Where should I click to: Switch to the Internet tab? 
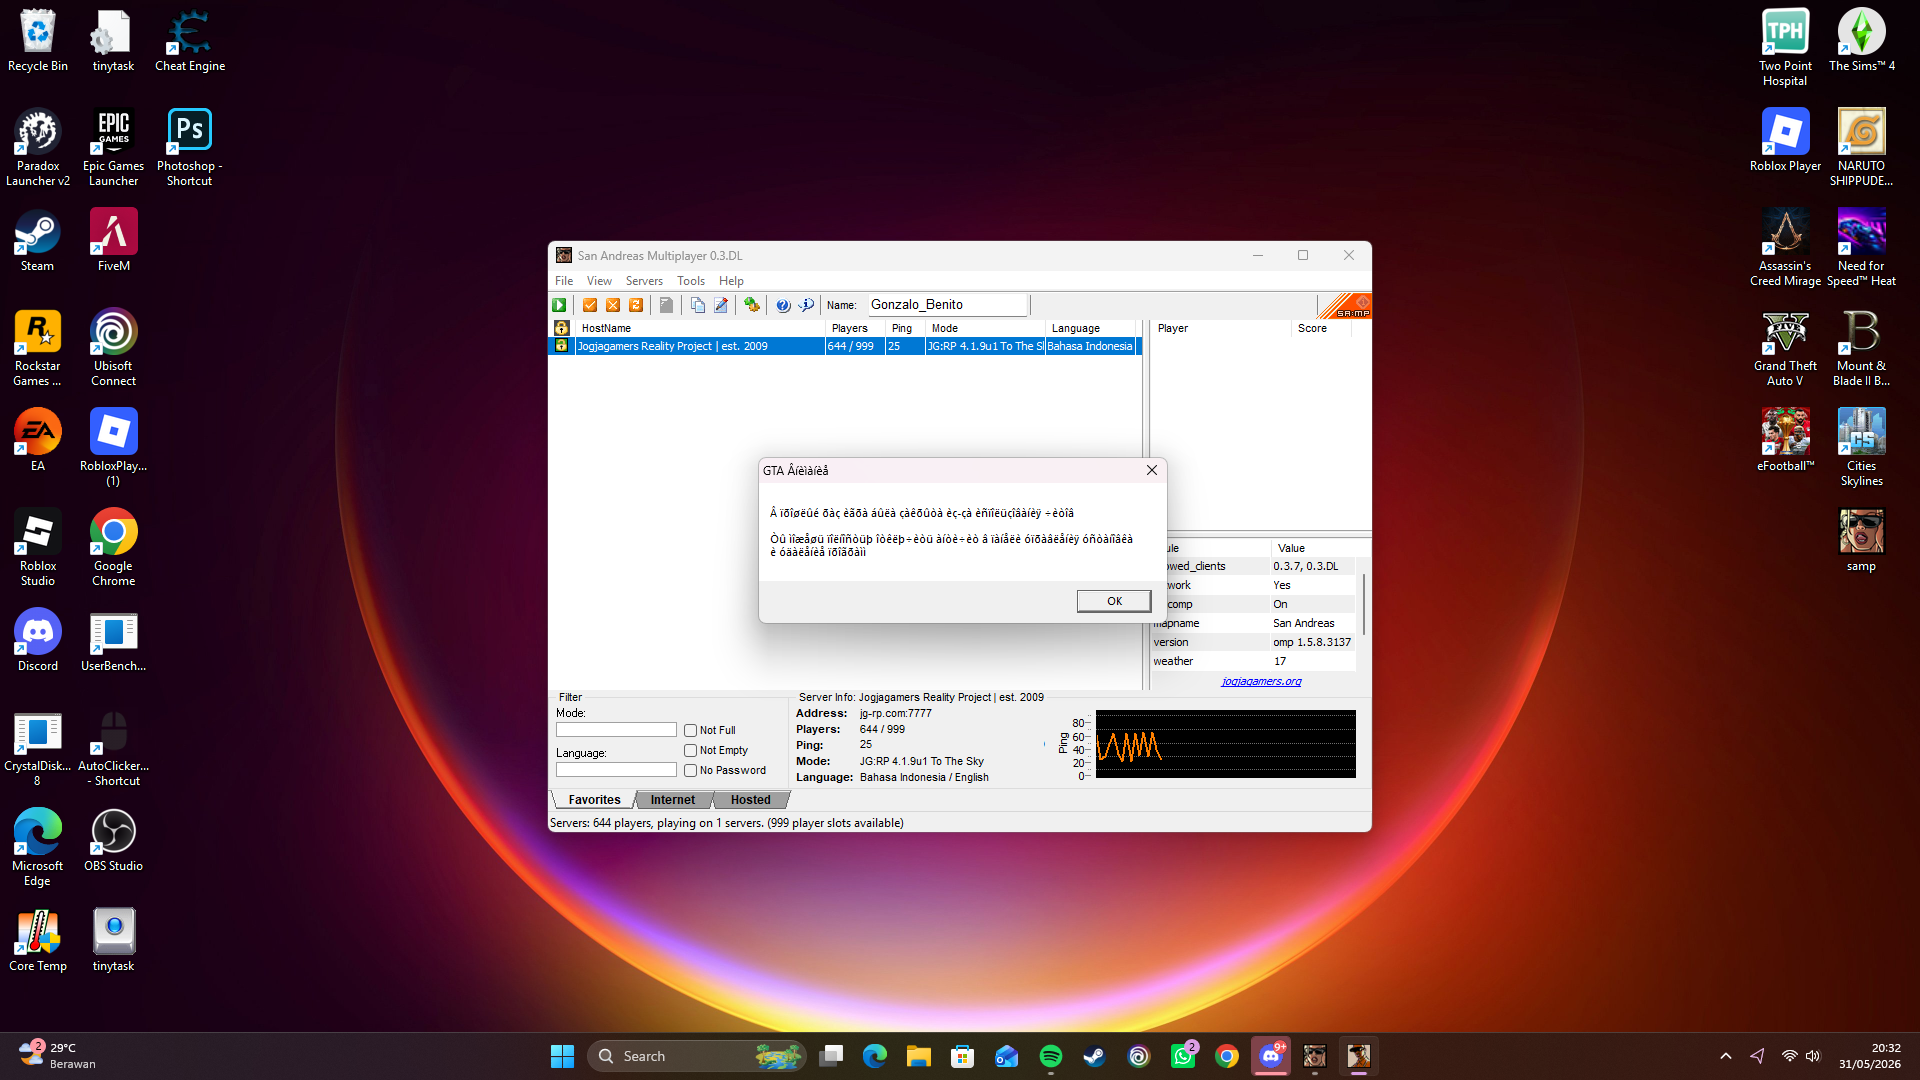(672, 800)
